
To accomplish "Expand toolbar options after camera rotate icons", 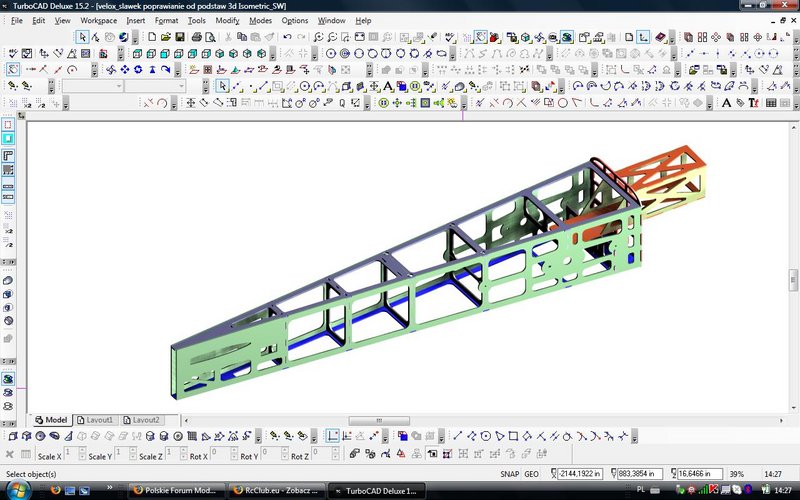I will 177,70.
